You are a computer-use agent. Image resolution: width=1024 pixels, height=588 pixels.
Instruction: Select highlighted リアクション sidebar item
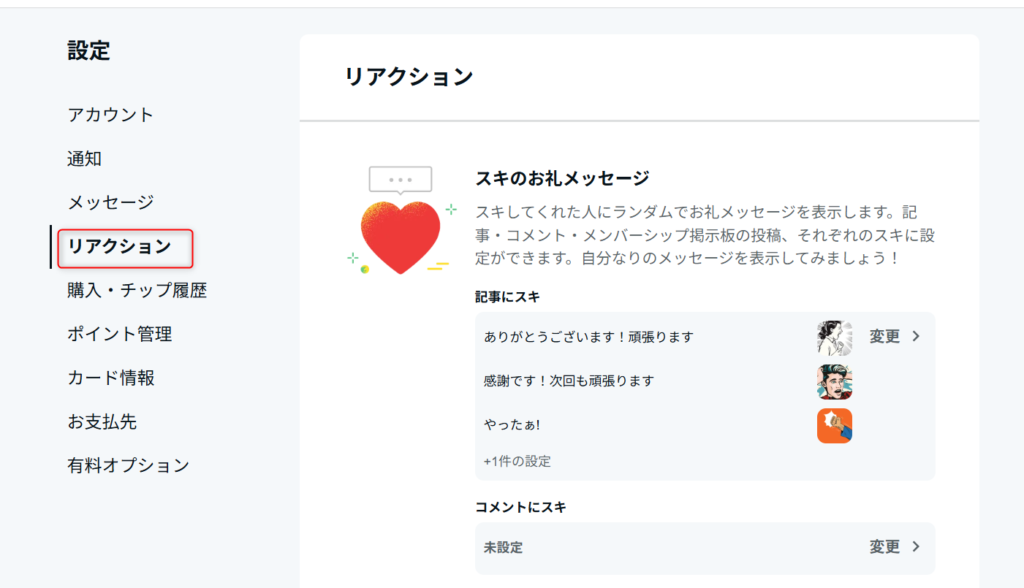coord(120,247)
